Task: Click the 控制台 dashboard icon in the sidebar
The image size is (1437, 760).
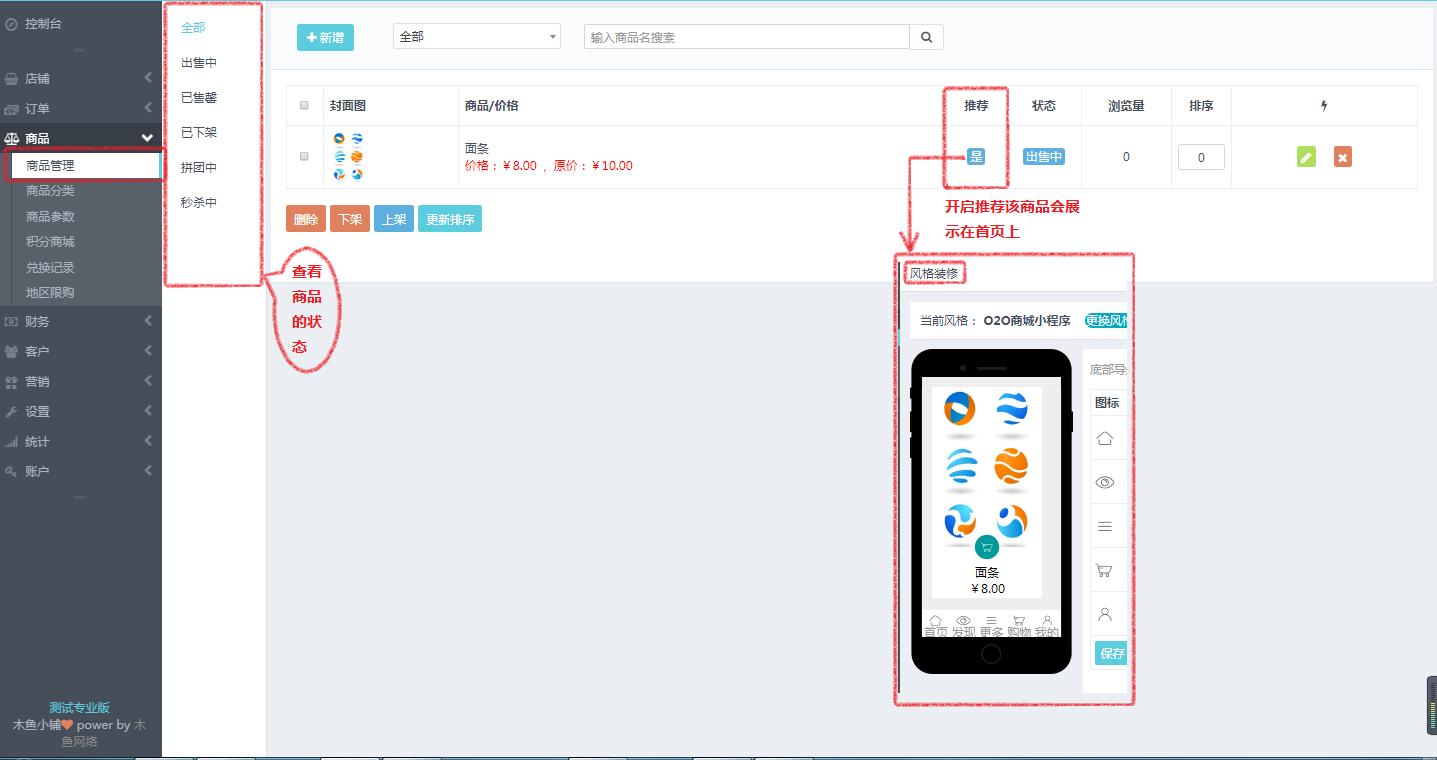Action: click(x=12, y=23)
